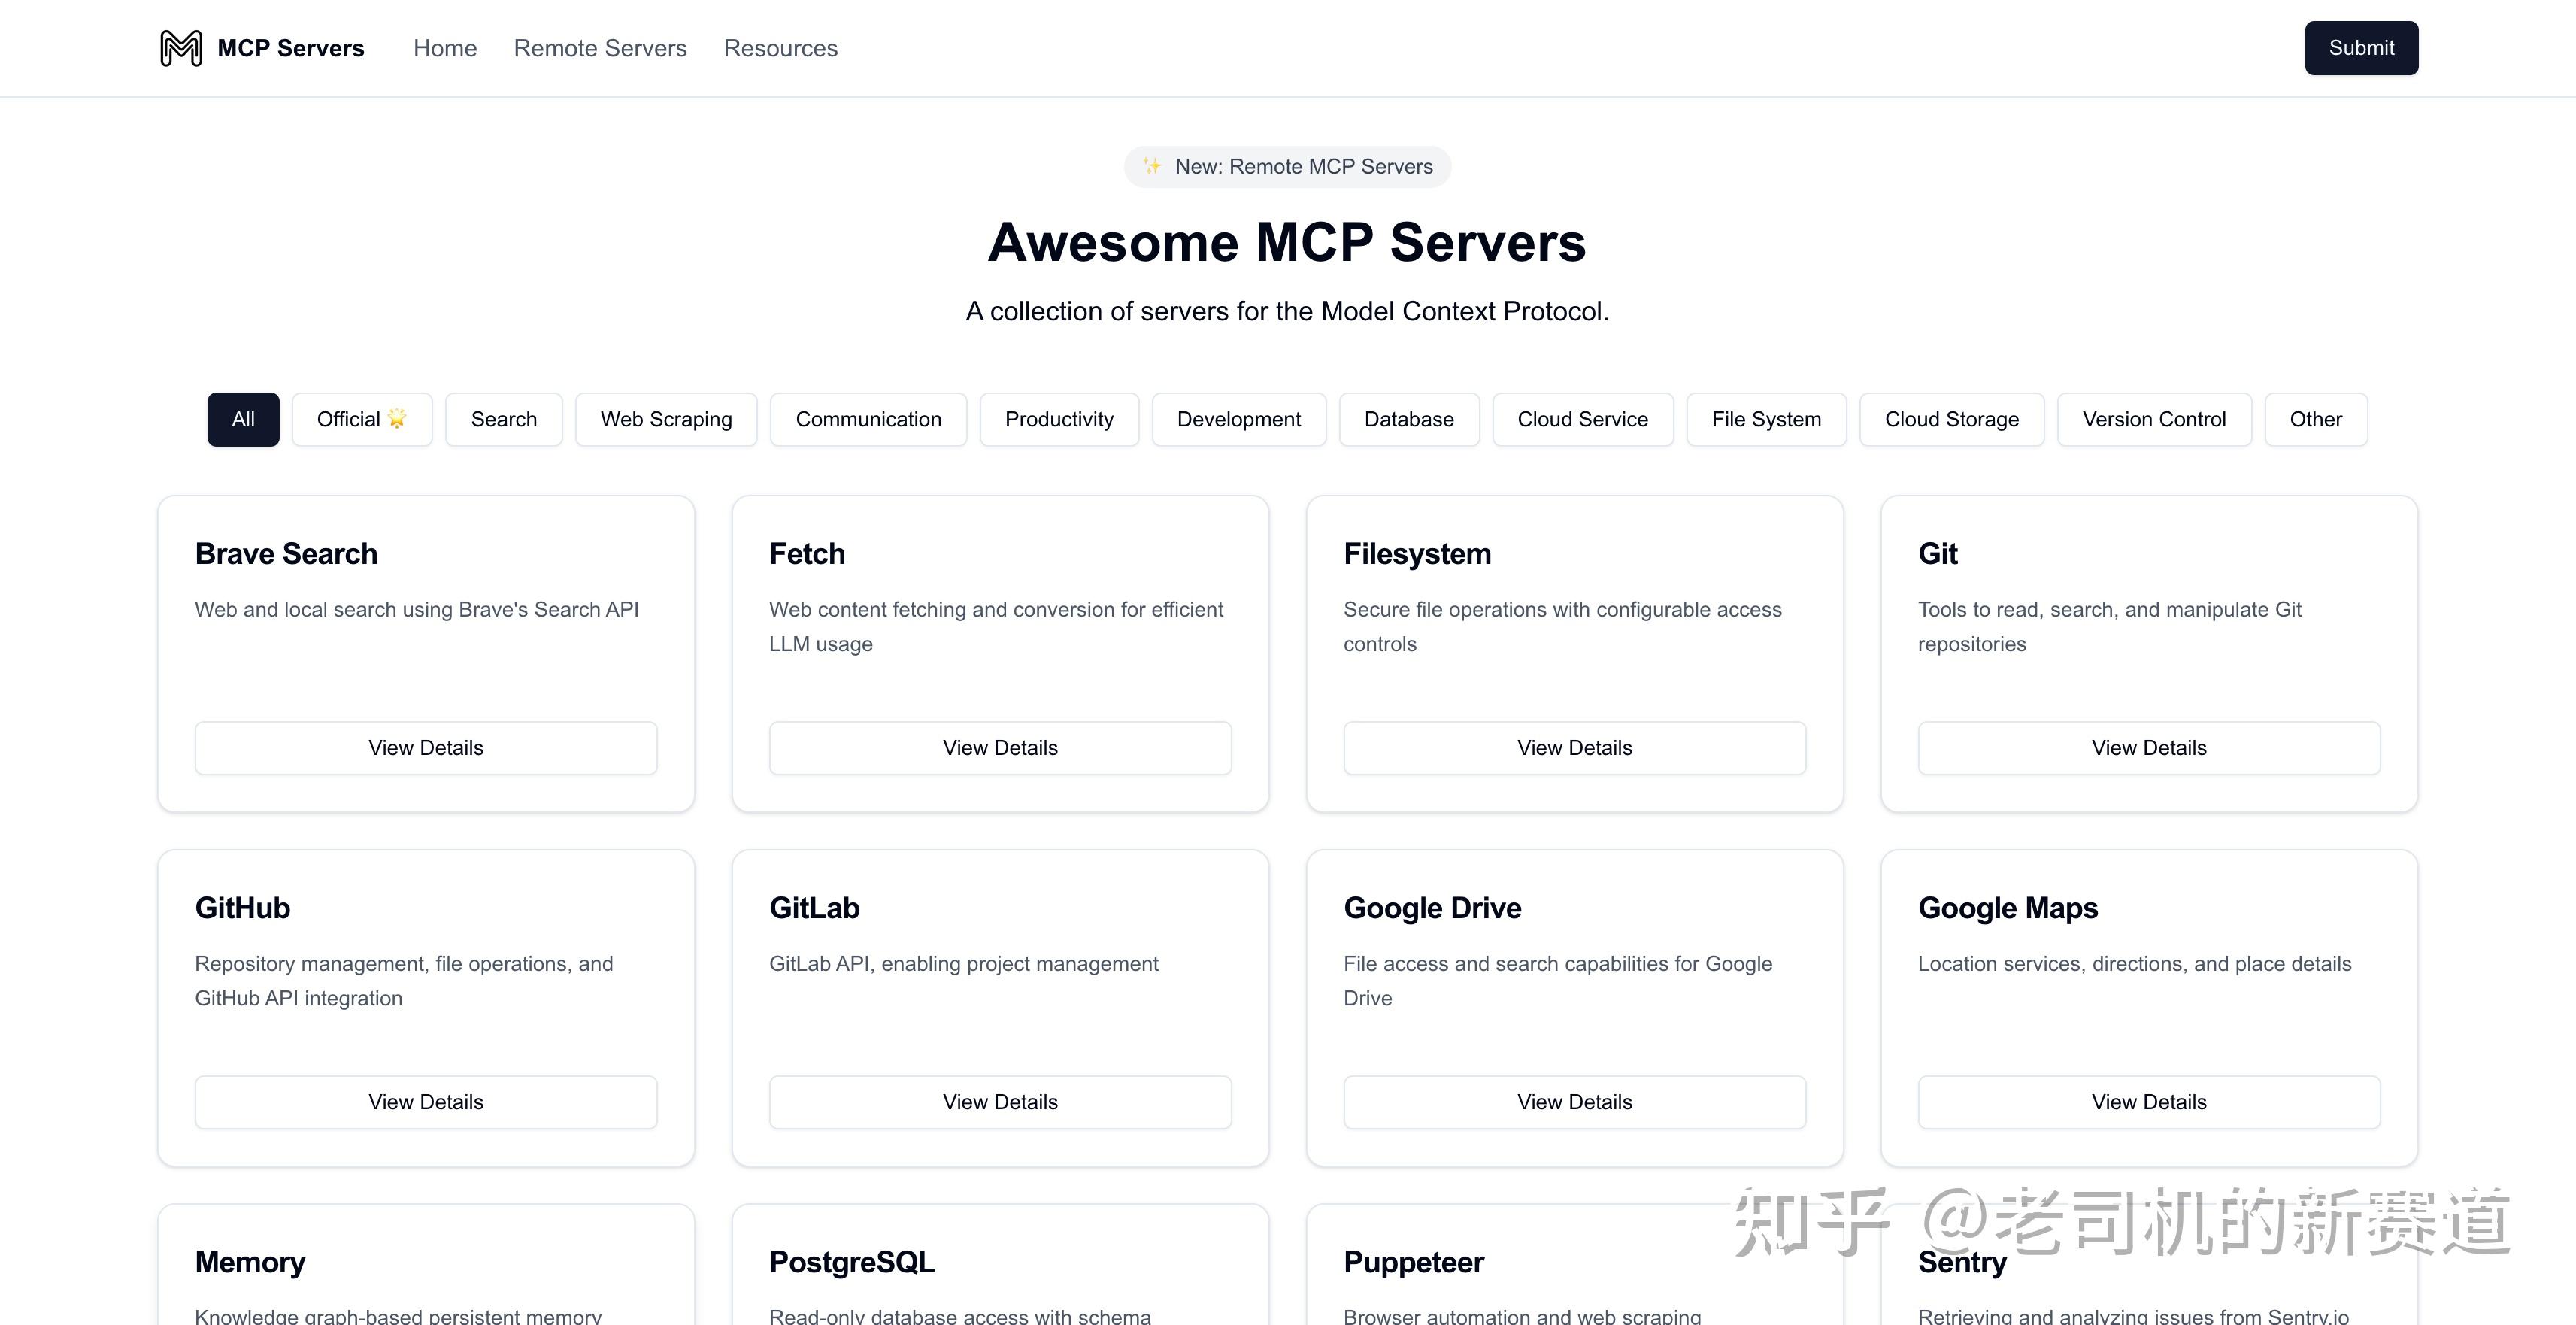
Task: Open Resources in navigation bar
Action: point(780,48)
